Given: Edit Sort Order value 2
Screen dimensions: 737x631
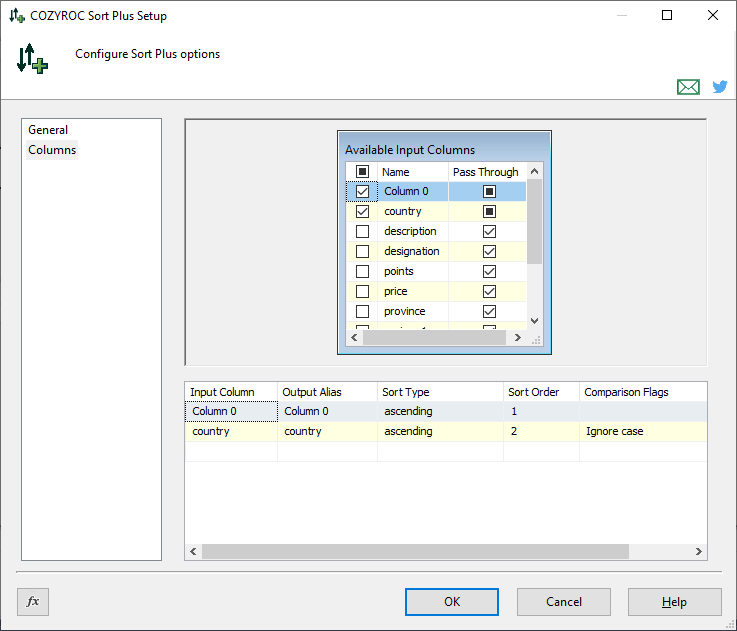Looking at the screenshot, I should click(x=541, y=432).
